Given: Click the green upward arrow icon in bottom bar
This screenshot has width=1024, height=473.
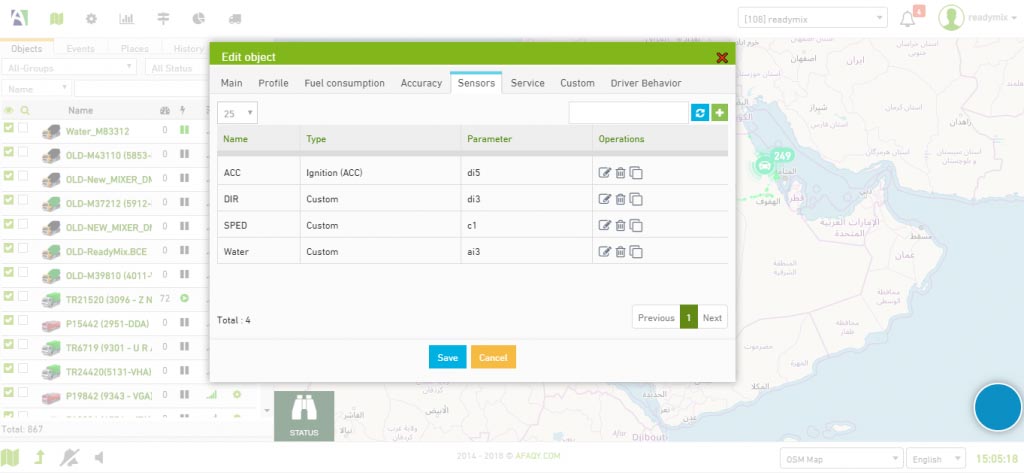Looking at the screenshot, I should click(x=40, y=457).
